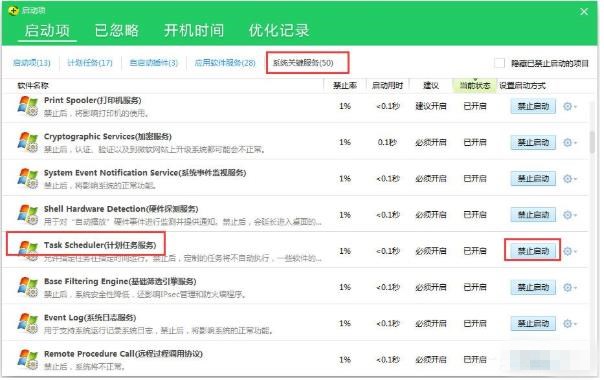Open the 开机时间 tab
The height and width of the screenshot is (380, 604).
(x=194, y=30)
